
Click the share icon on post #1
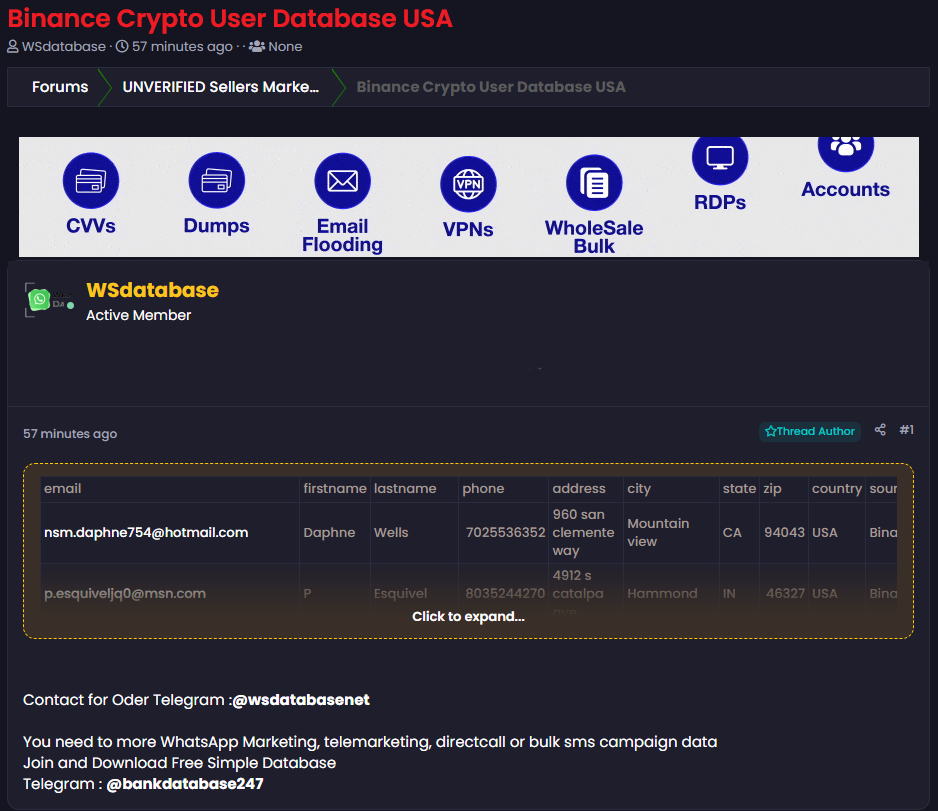tap(880, 429)
